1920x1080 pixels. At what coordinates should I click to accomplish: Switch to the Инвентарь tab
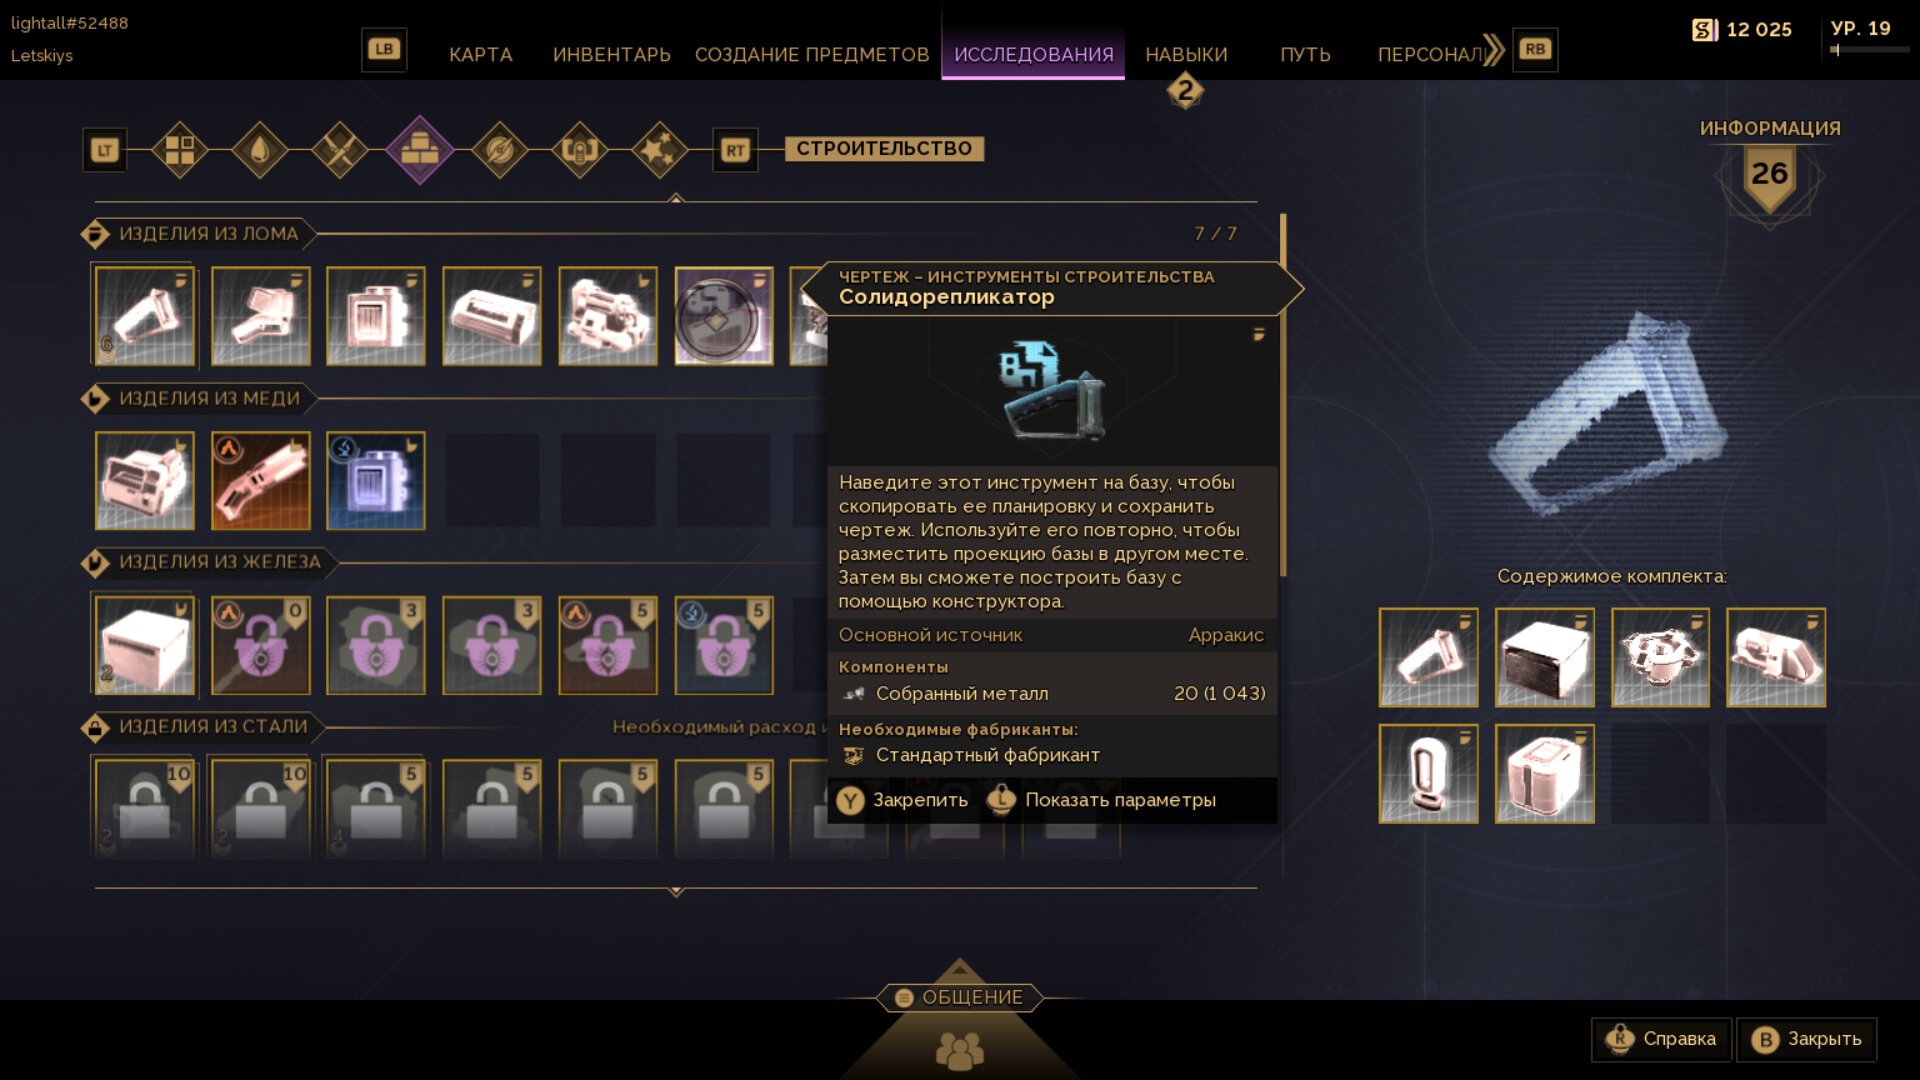pos(612,54)
